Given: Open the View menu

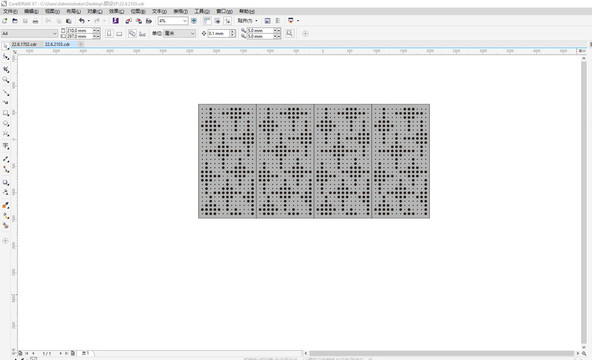Looking at the screenshot, I should tap(52, 11).
